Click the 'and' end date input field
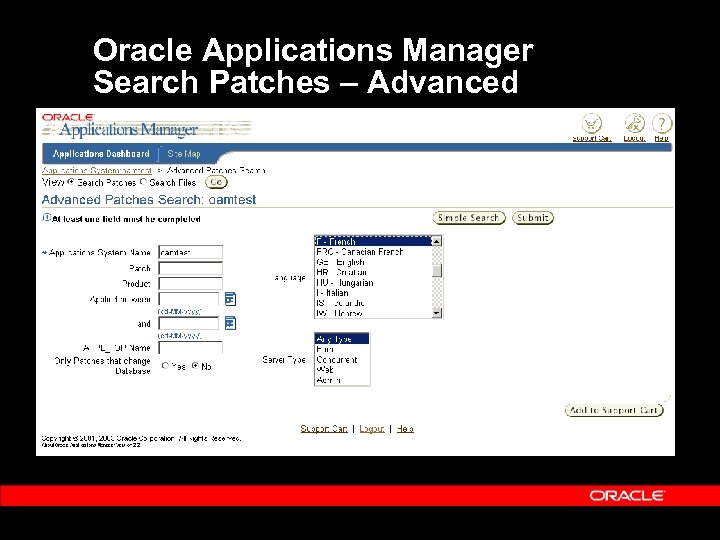720x540 pixels. (189, 323)
